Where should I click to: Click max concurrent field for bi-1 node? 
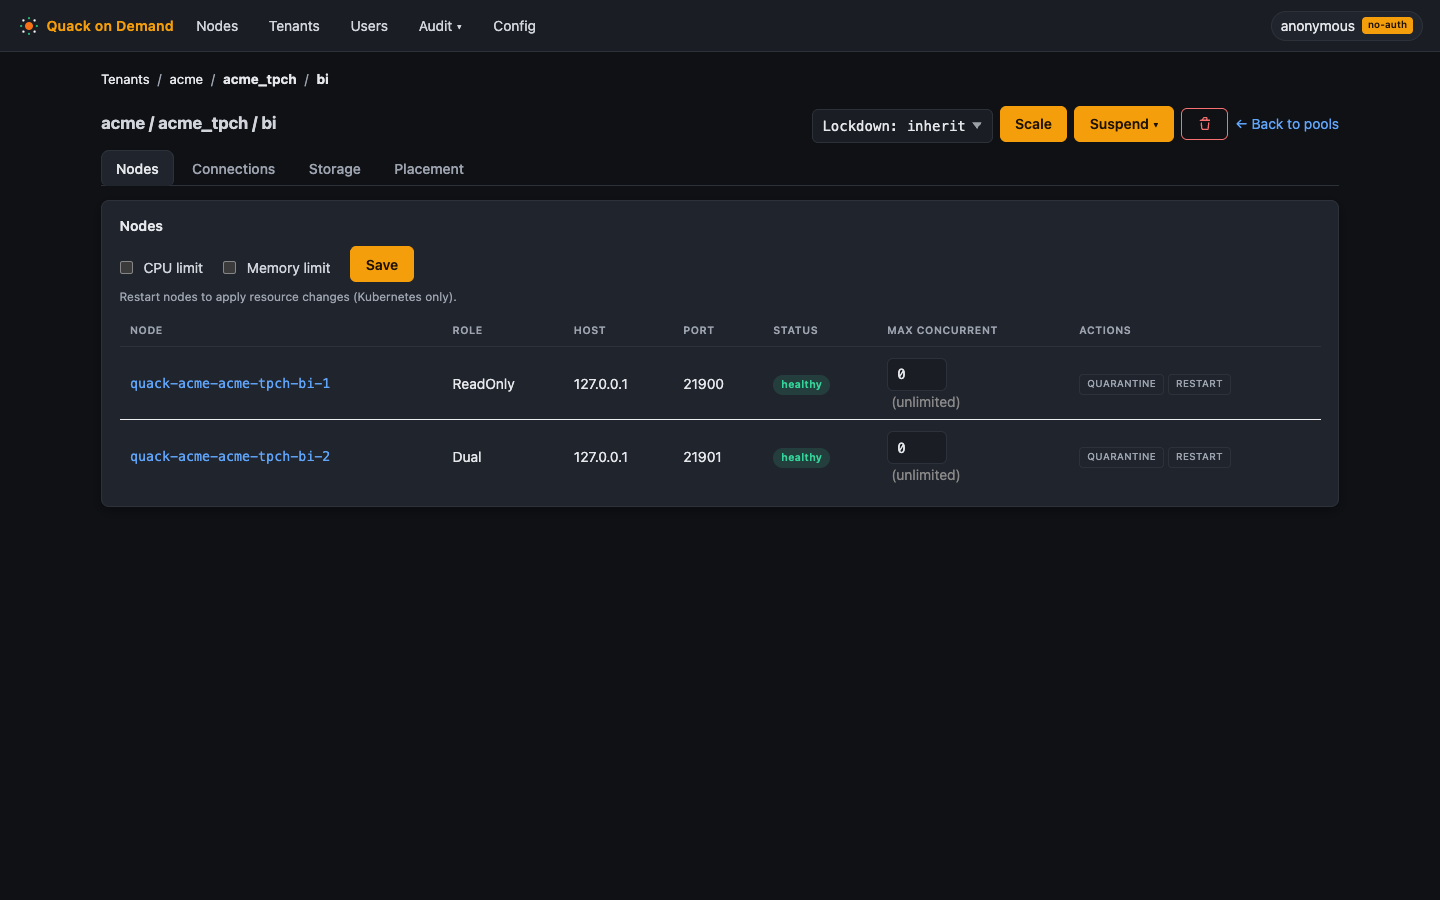917,374
